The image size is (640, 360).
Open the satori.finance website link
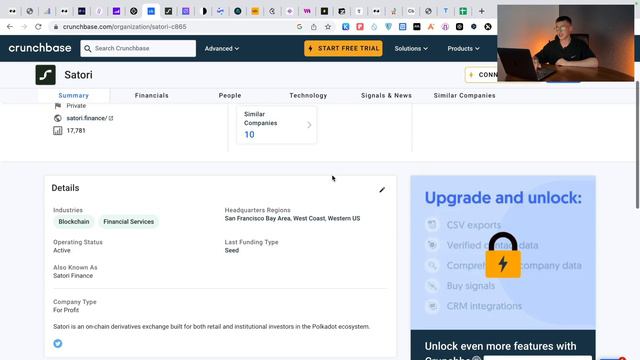(x=87, y=118)
